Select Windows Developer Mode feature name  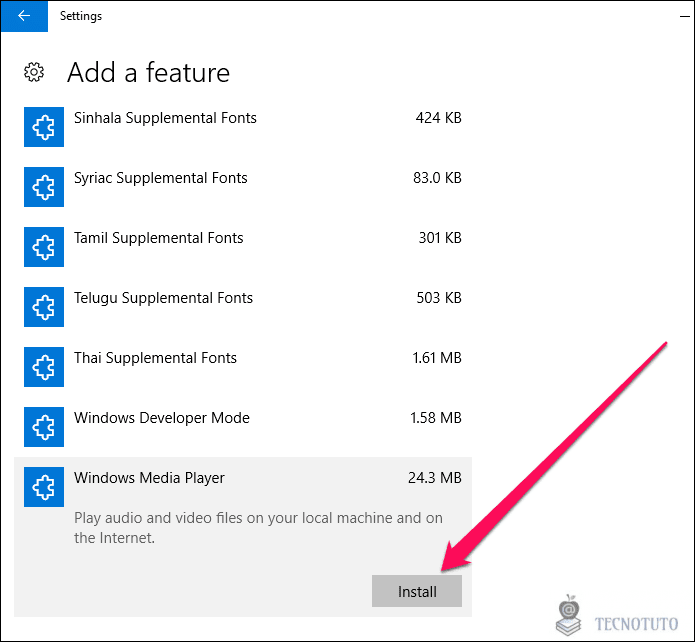(162, 418)
